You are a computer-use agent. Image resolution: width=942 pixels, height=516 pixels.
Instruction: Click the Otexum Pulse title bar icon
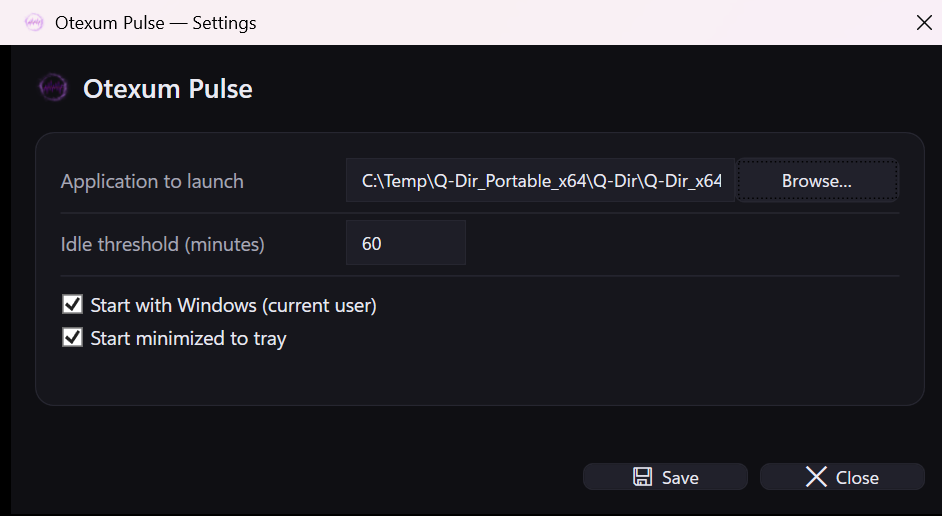(34, 22)
